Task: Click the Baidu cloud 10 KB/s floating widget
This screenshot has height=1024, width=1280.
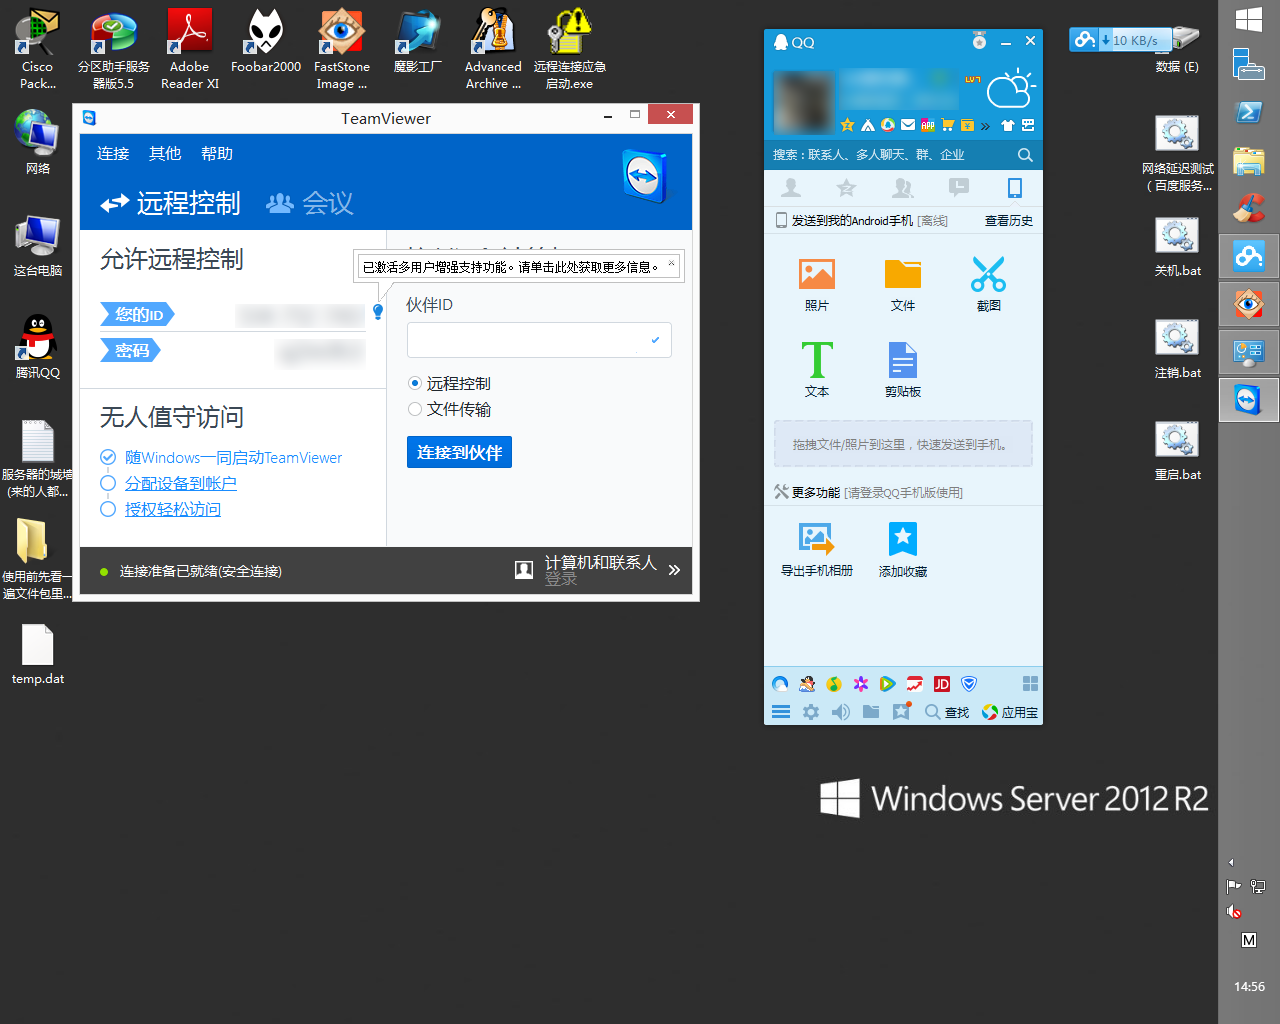Action: [1122, 40]
